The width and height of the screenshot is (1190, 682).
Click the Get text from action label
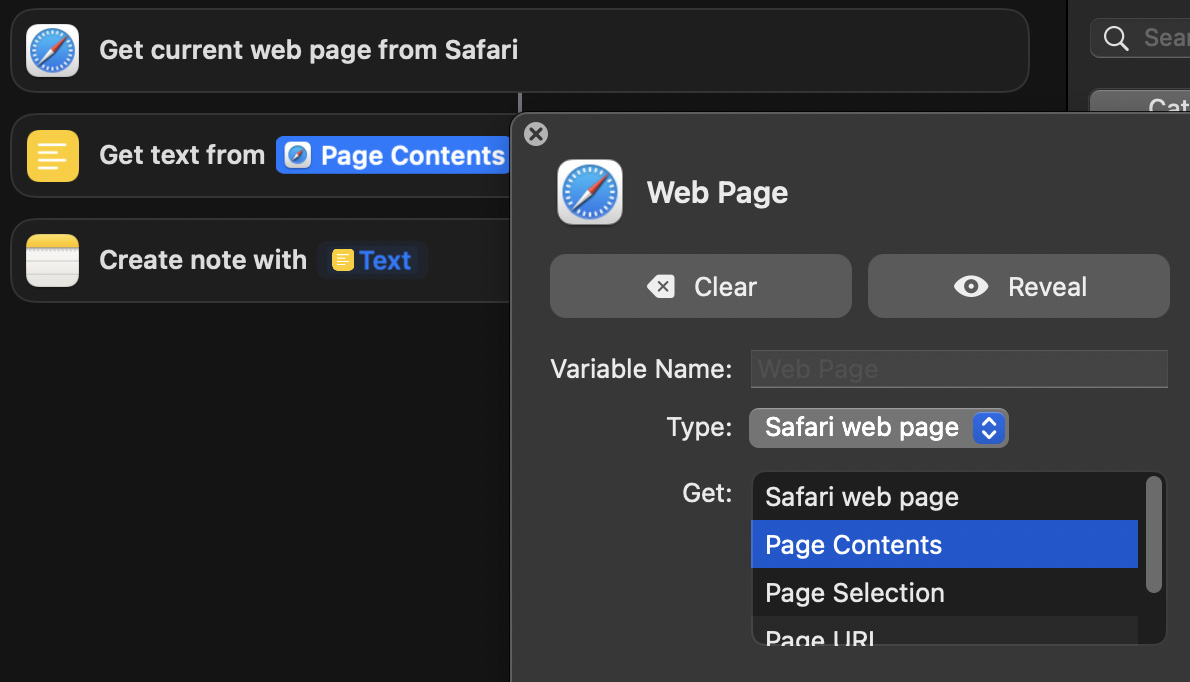click(181, 156)
